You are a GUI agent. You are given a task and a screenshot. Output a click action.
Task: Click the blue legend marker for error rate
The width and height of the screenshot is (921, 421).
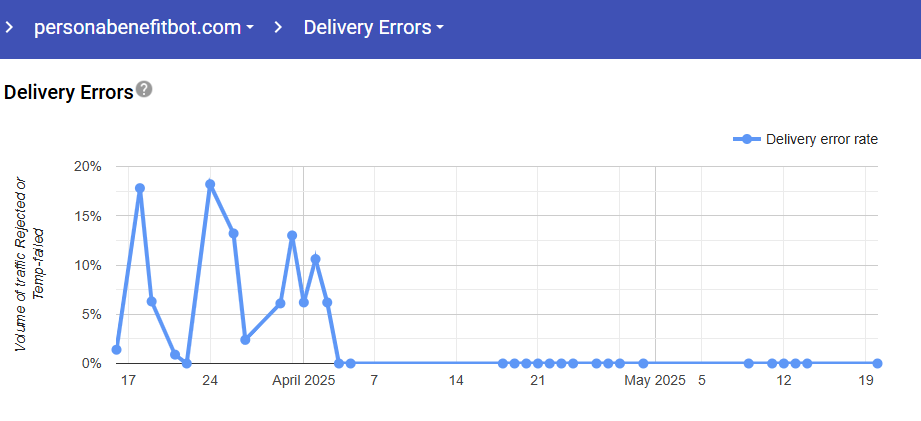coord(747,139)
